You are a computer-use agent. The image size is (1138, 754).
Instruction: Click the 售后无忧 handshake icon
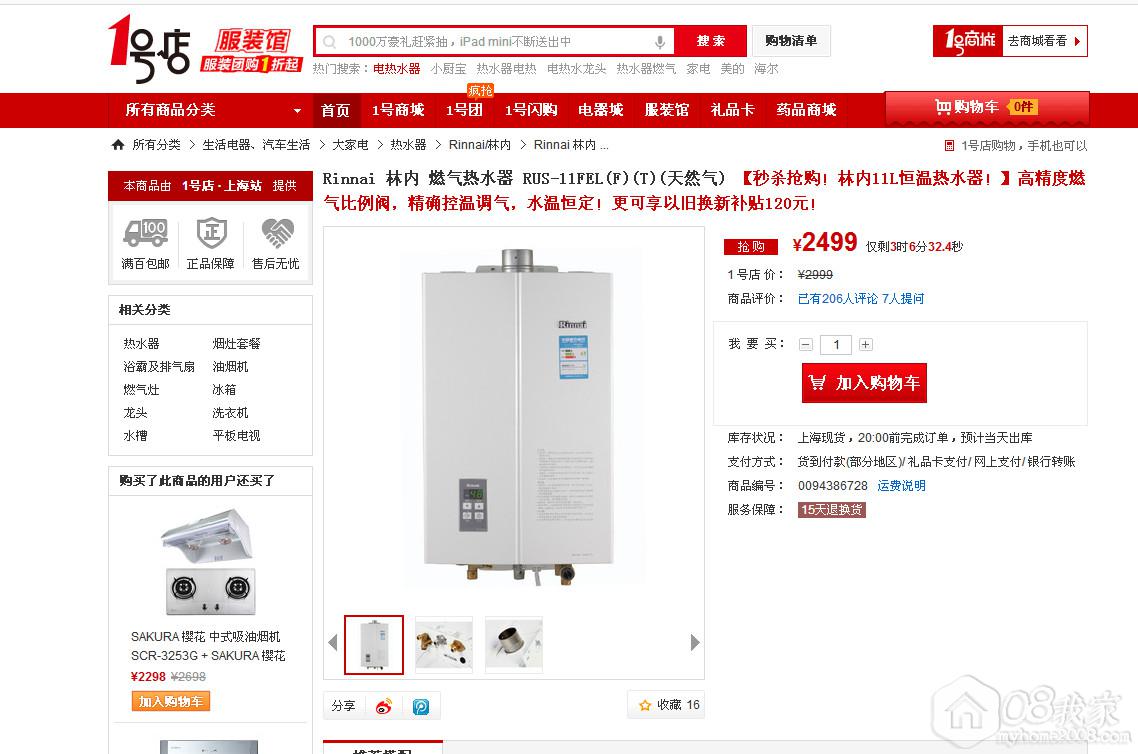click(x=277, y=233)
